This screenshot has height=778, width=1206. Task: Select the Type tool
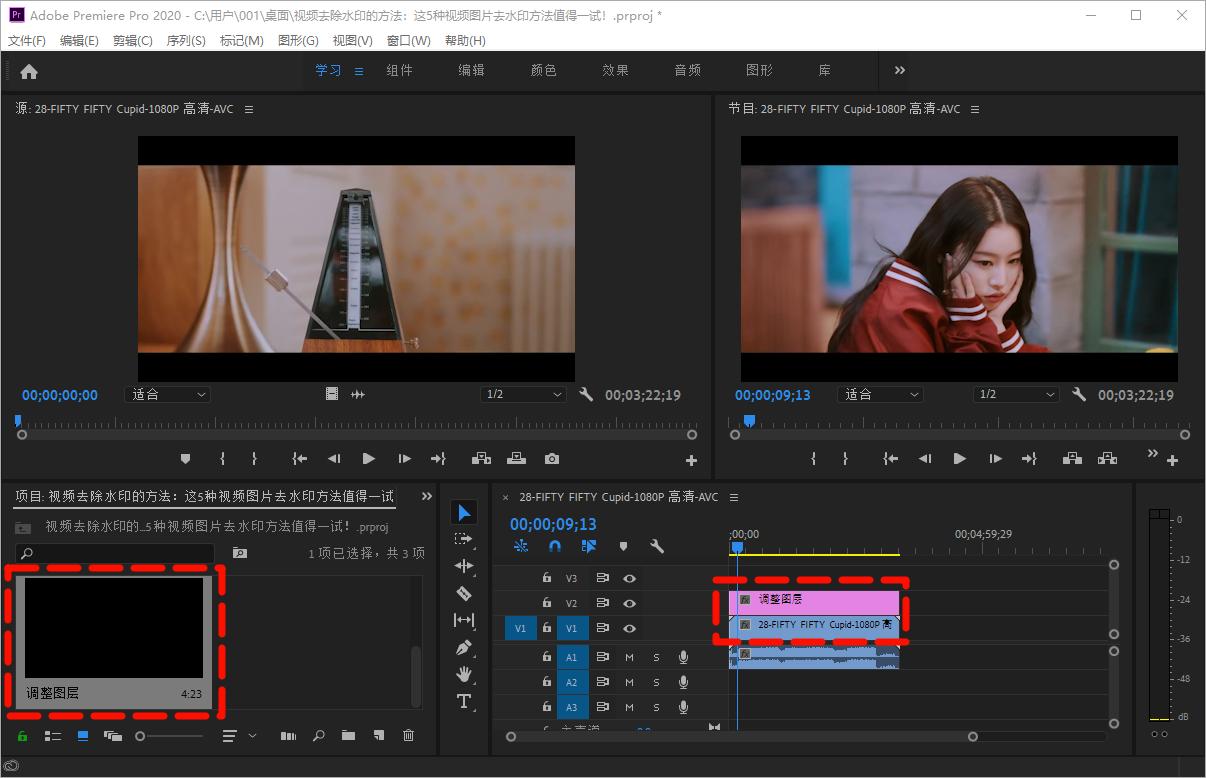click(464, 701)
